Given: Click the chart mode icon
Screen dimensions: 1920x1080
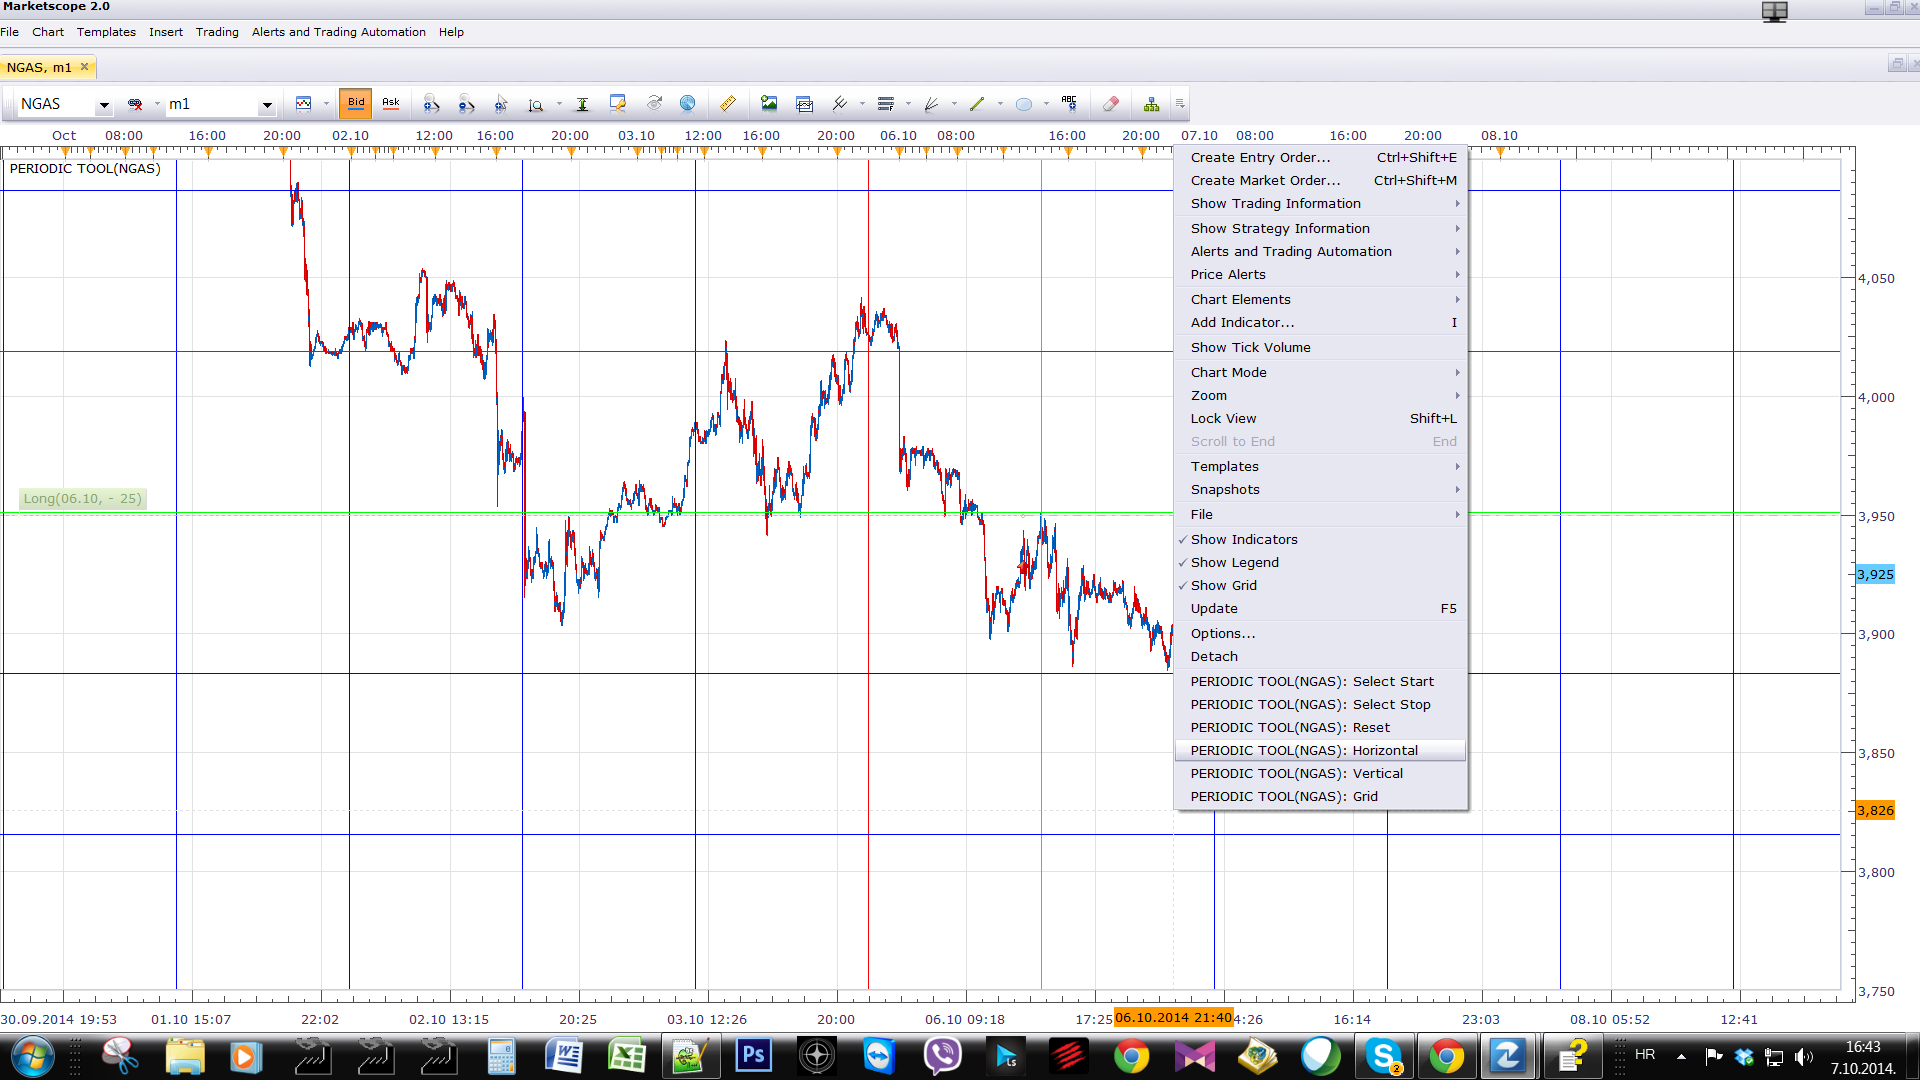Looking at the screenshot, I should [304, 103].
